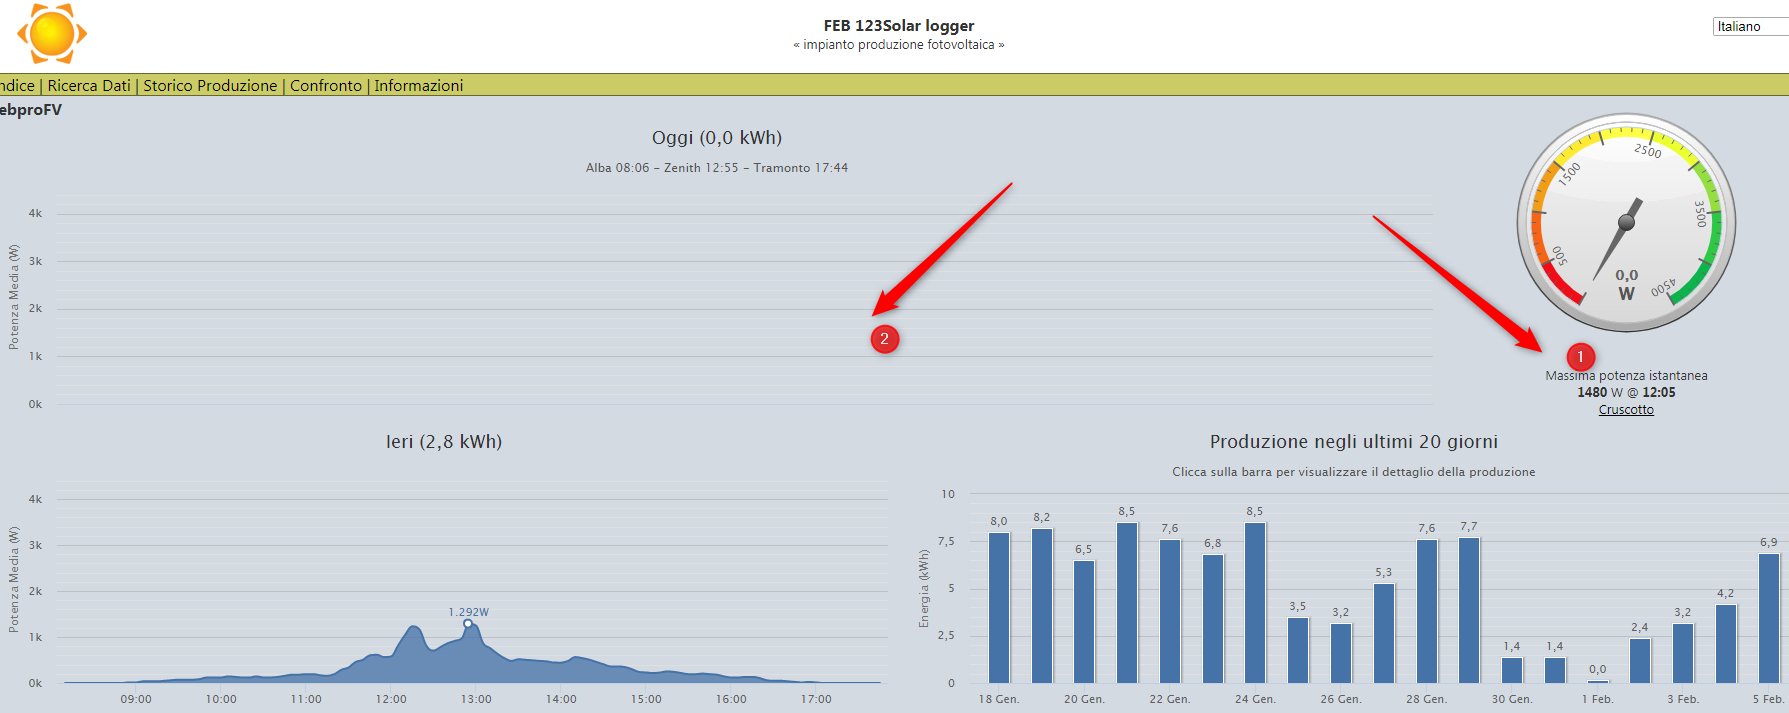This screenshot has height=713, width=1789.
Task: Select the 6,9 bar at 5 Feb.
Action: [1769, 618]
